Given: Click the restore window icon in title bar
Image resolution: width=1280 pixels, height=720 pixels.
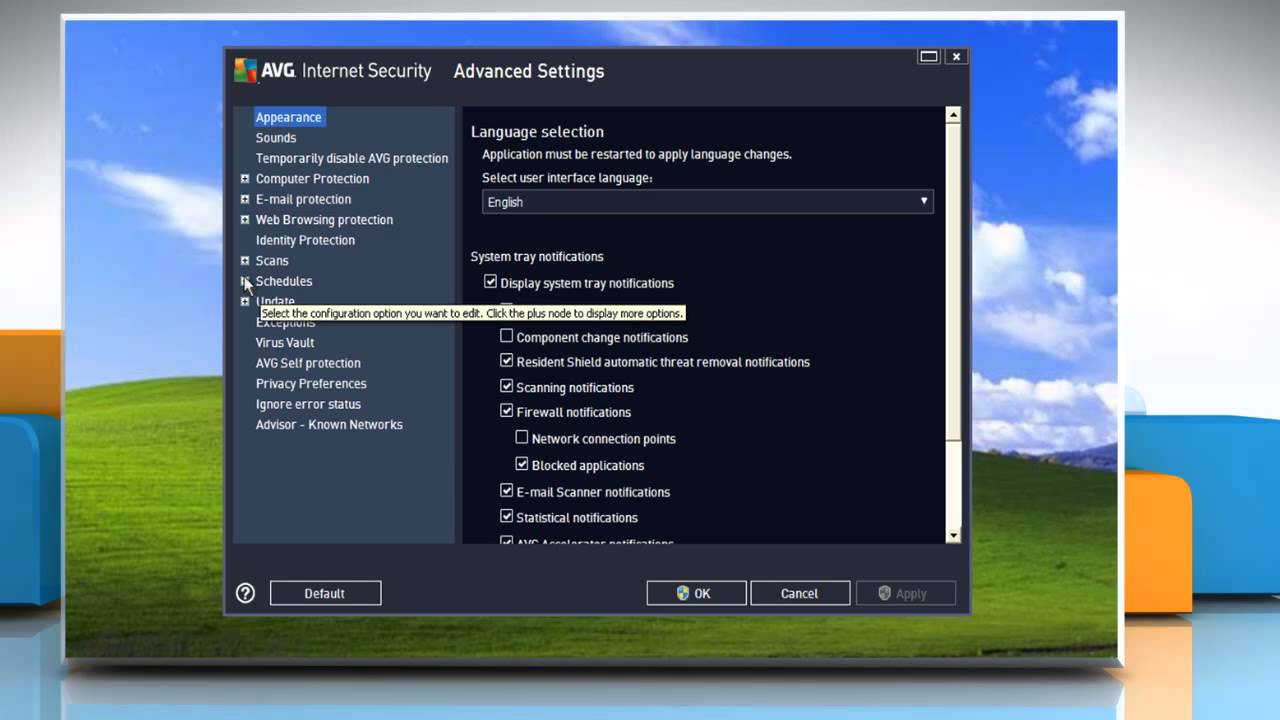Looking at the screenshot, I should coord(928,57).
